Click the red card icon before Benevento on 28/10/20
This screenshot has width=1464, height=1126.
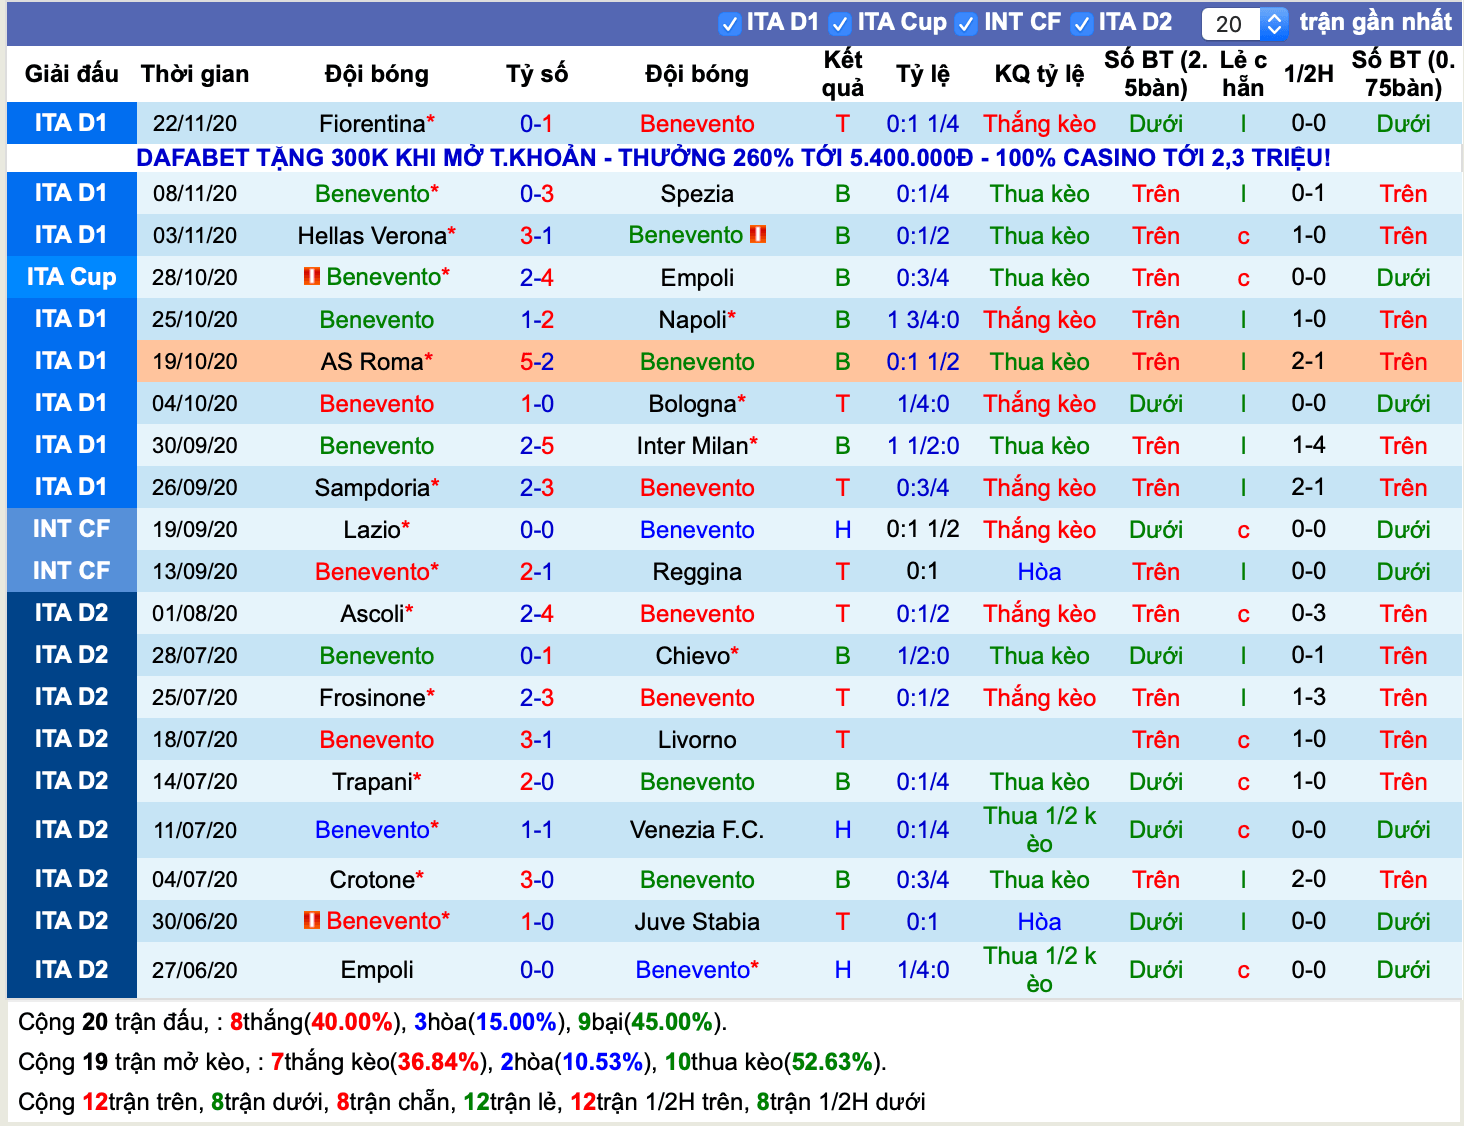(312, 275)
